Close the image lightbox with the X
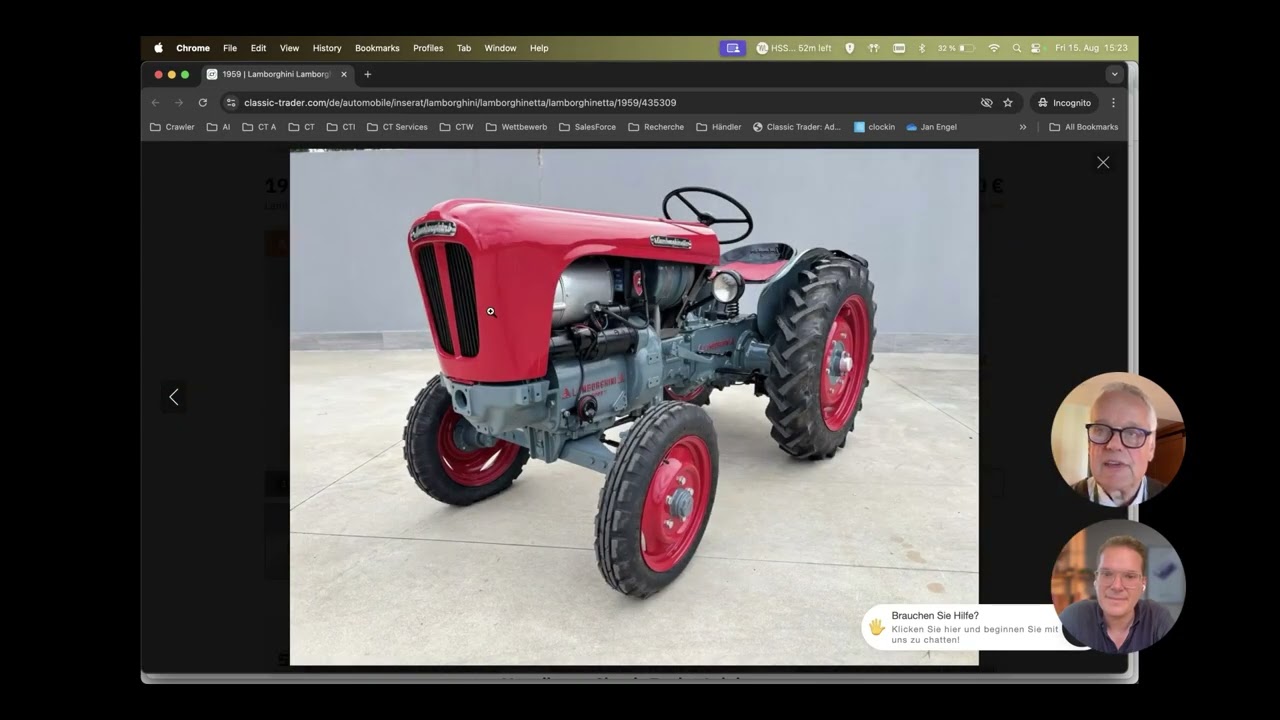Image resolution: width=1280 pixels, height=720 pixels. [1103, 162]
